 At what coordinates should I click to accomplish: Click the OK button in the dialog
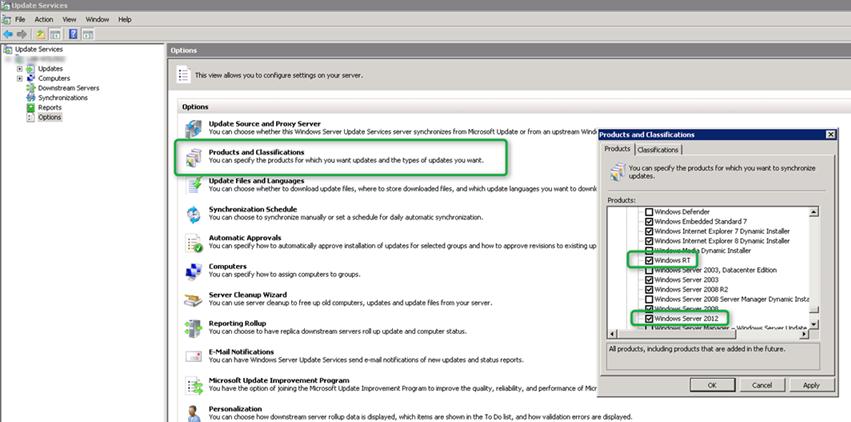pyautogui.click(x=712, y=384)
